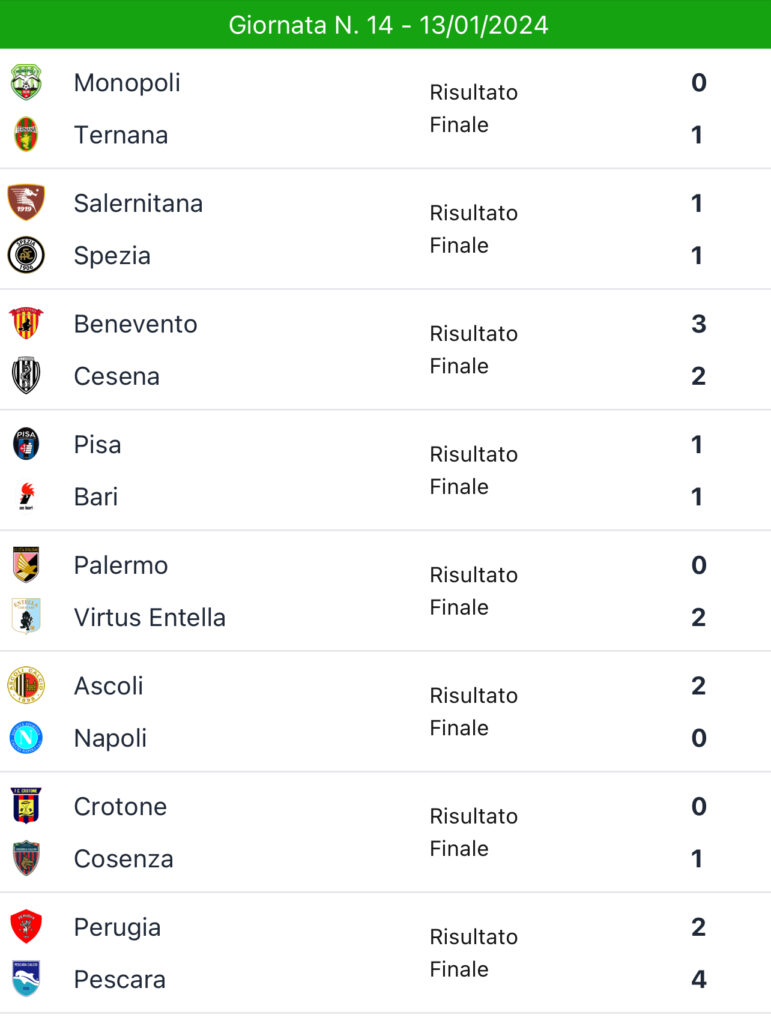The height and width of the screenshot is (1024, 771).
Task: Click Risultato Finale for Benevento–Cesena match
Action: click(x=473, y=350)
